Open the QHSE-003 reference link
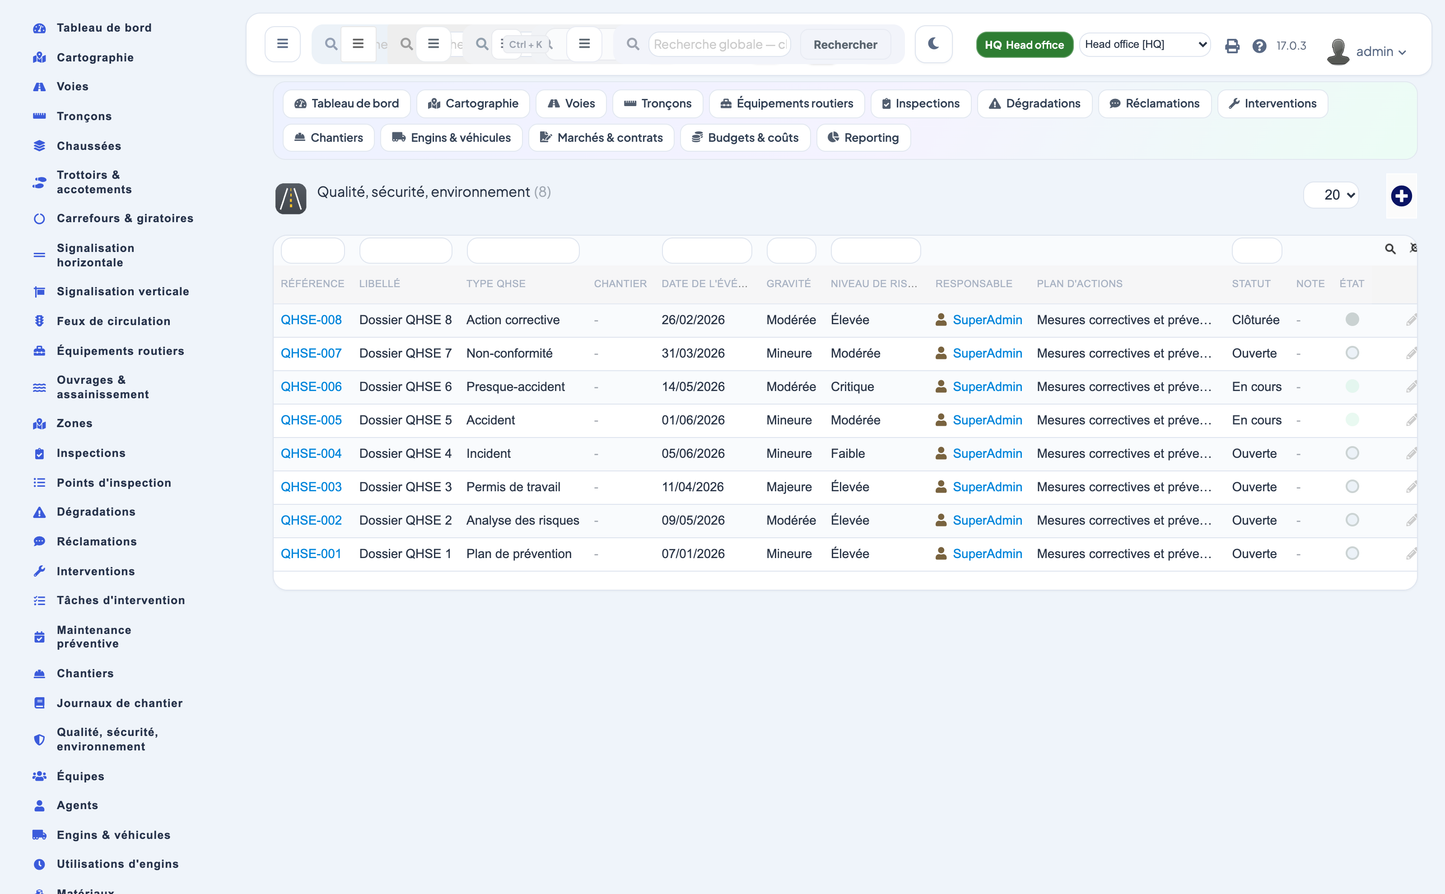1445x894 pixels. [311, 487]
